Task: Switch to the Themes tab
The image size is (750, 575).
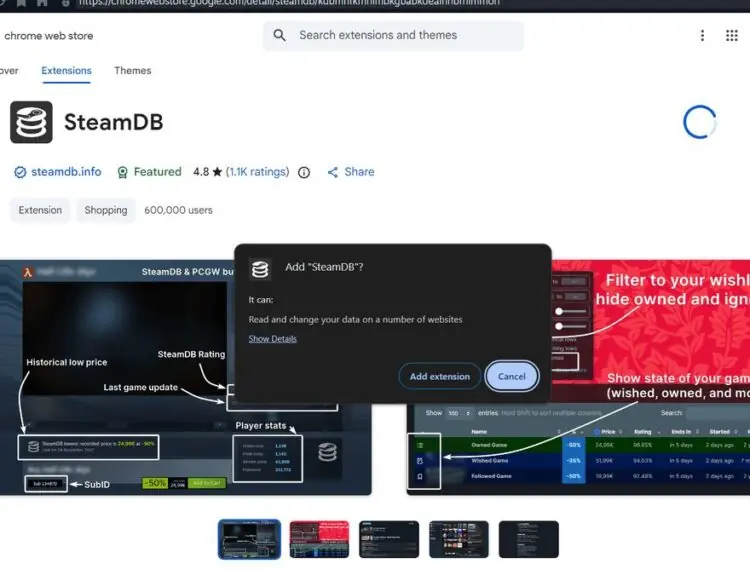Action: pyautogui.click(x=132, y=71)
